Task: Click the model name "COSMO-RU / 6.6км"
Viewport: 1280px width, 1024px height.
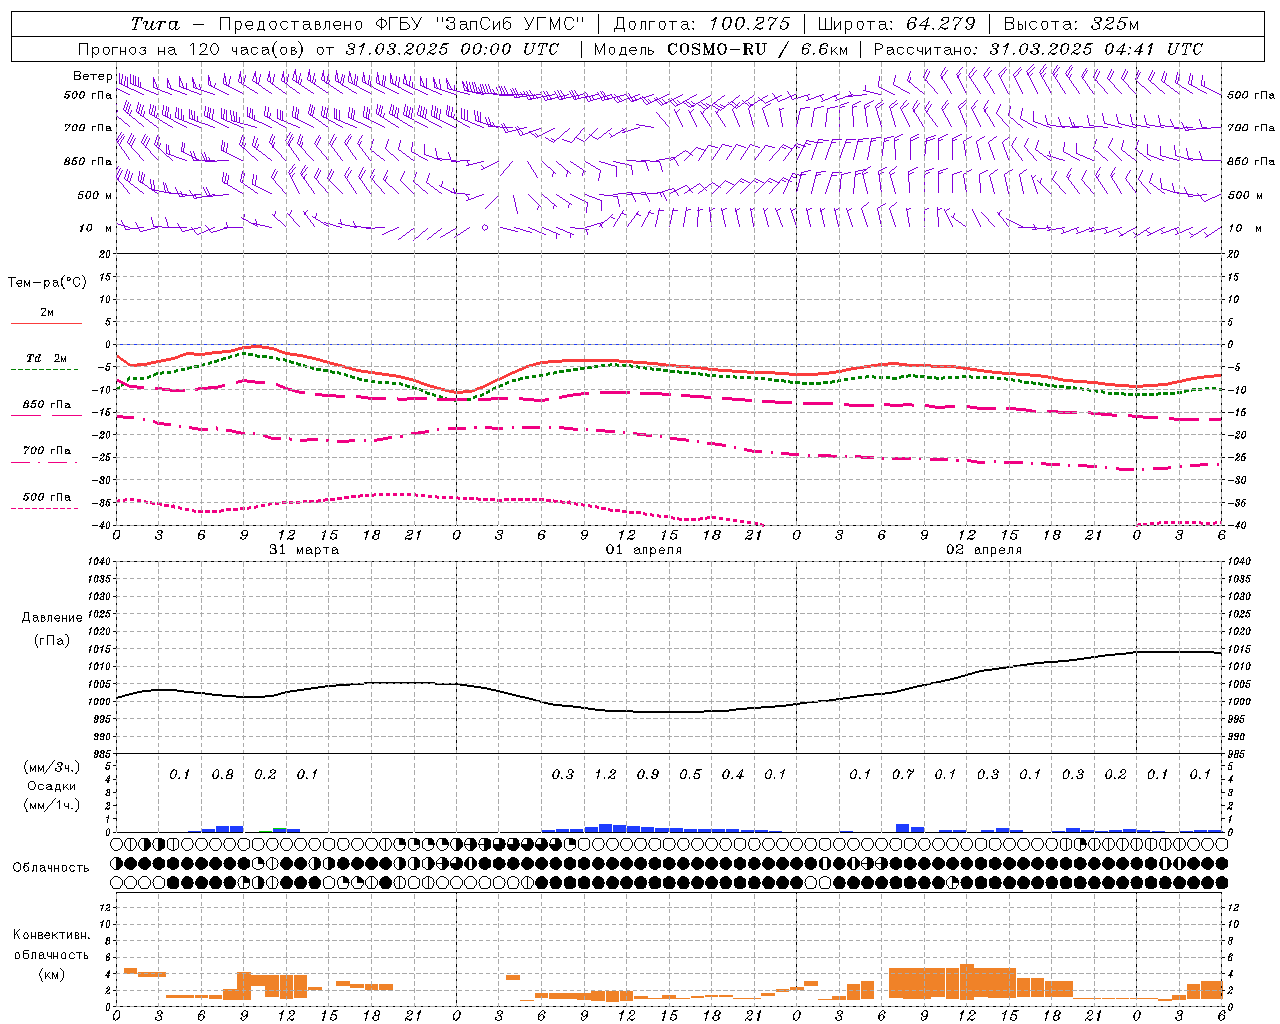Action: [757, 49]
